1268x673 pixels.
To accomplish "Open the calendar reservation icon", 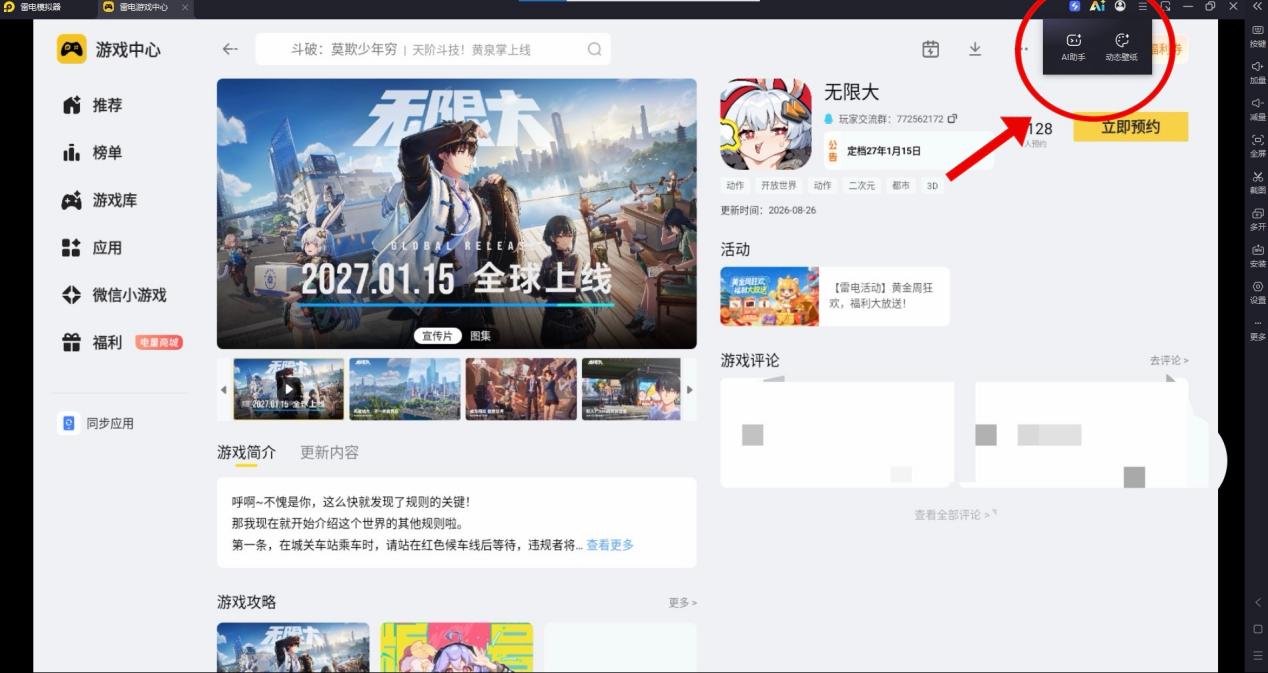I will [931, 49].
